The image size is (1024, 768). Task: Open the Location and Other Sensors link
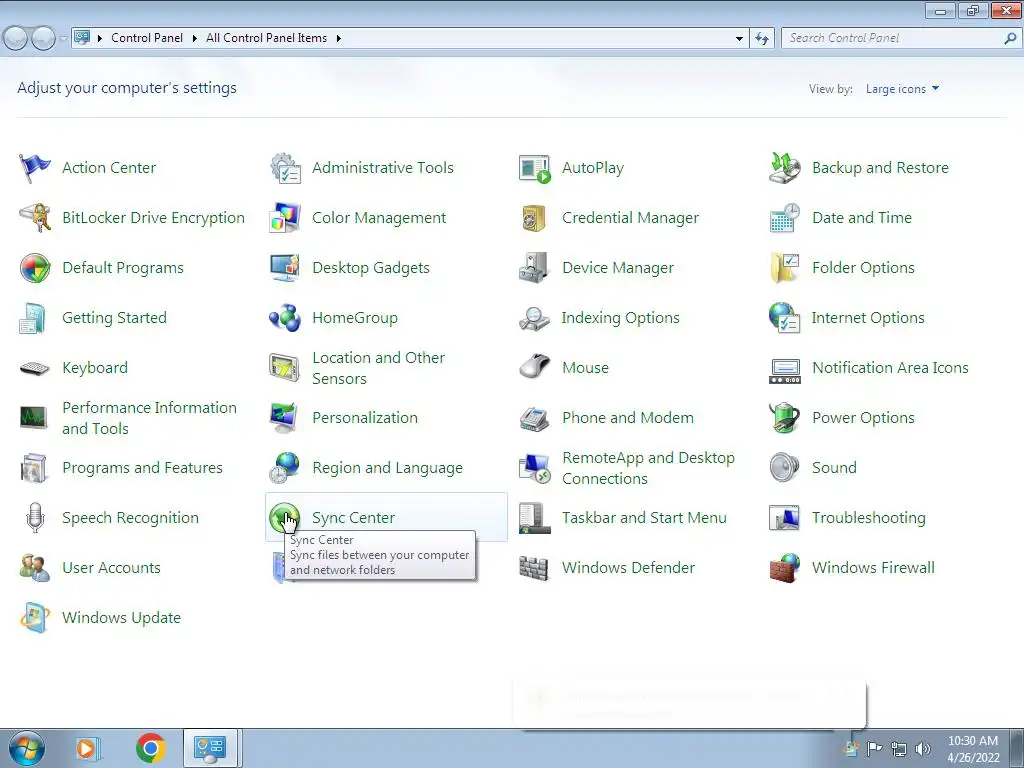[x=379, y=368]
